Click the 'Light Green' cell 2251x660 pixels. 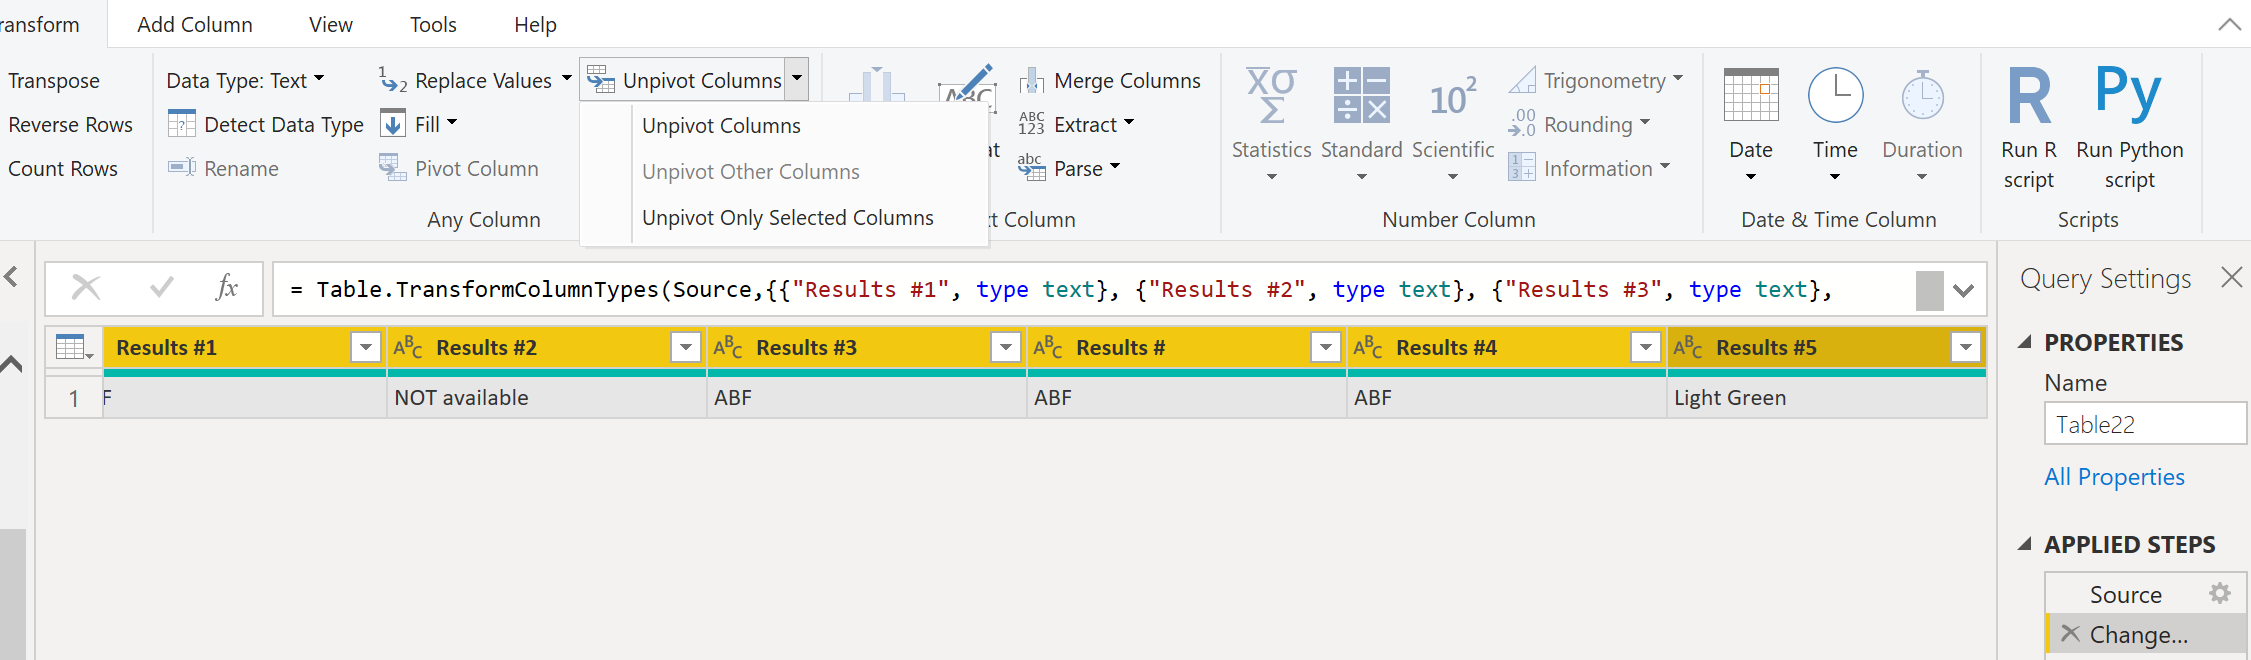pos(1826,398)
